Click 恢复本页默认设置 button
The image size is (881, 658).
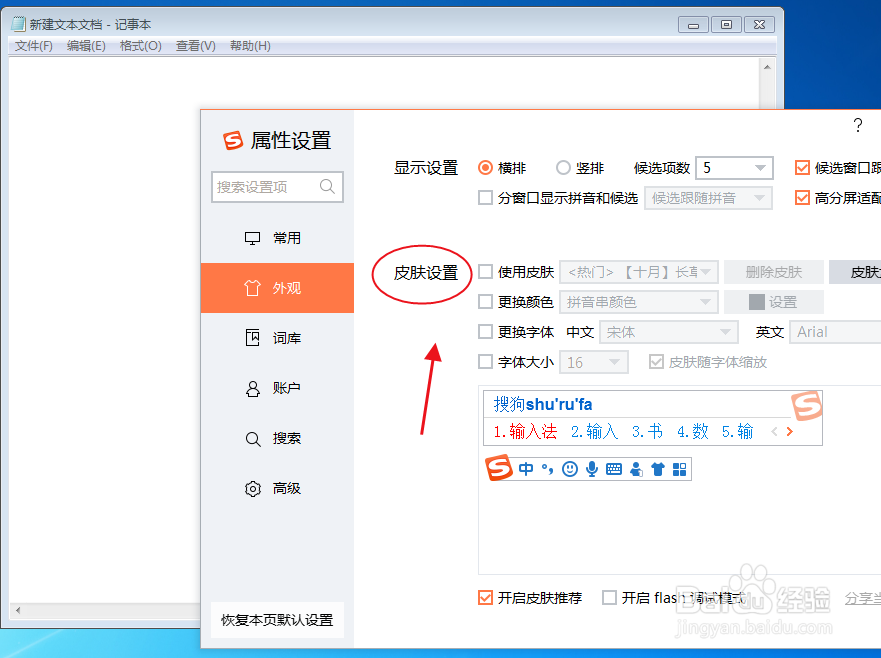coord(277,620)
